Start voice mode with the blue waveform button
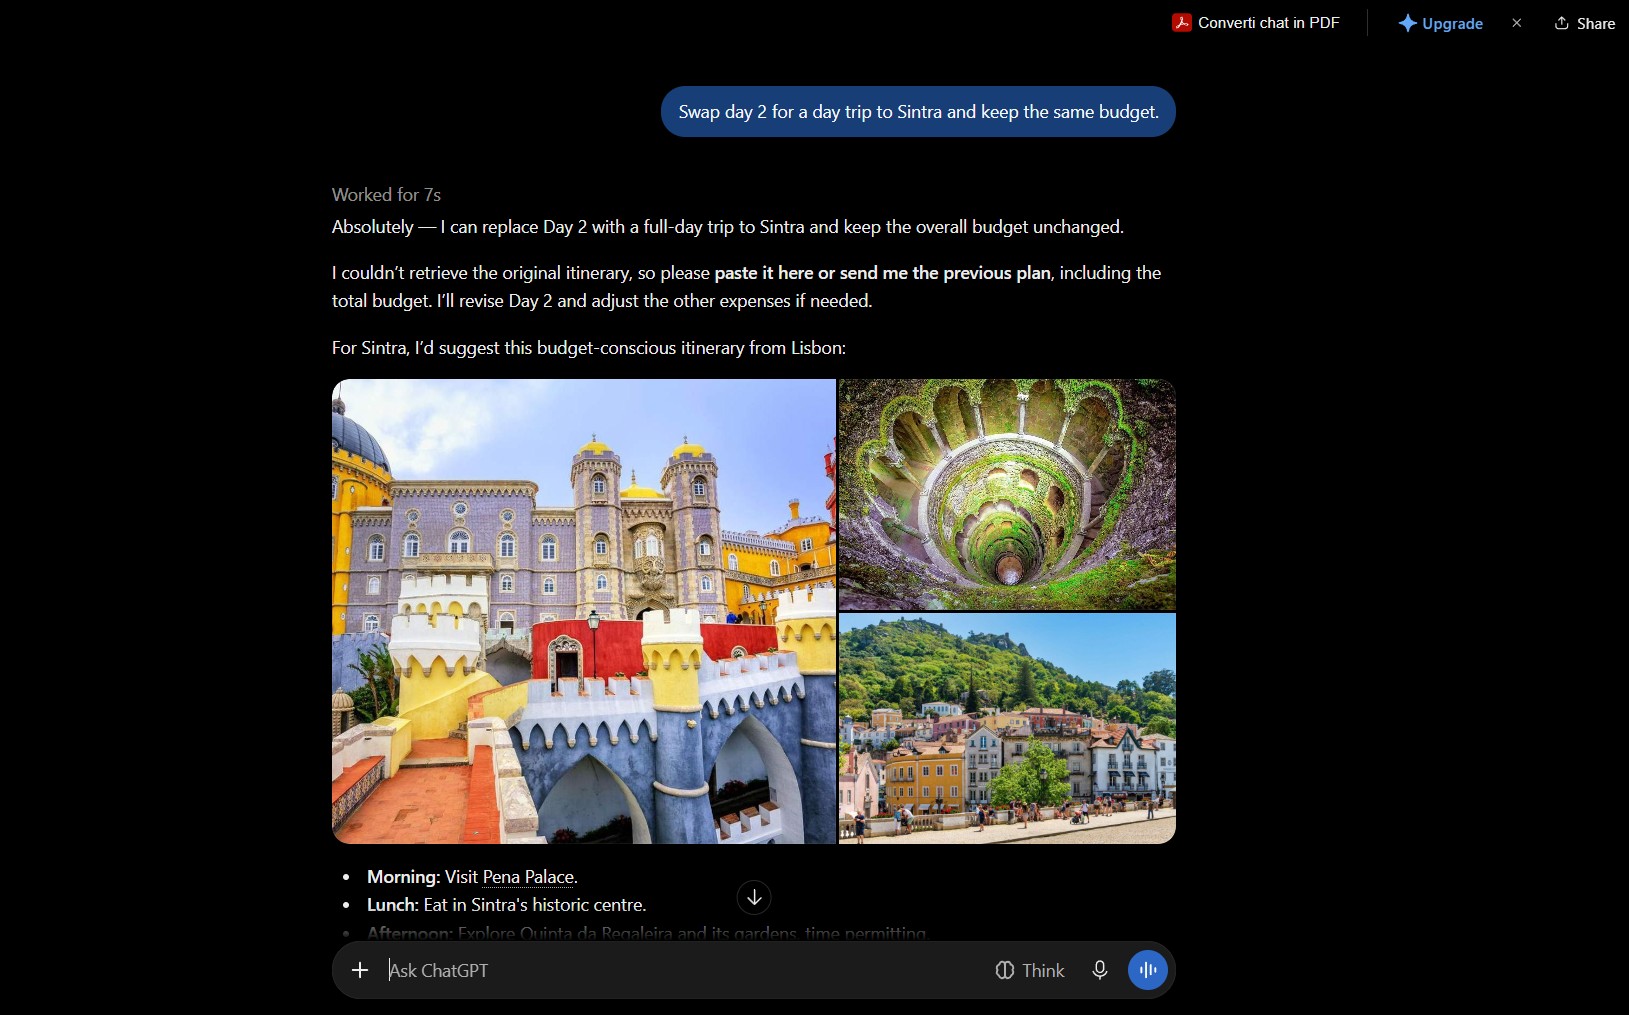1629x1015 pixels. (1148, 970)
